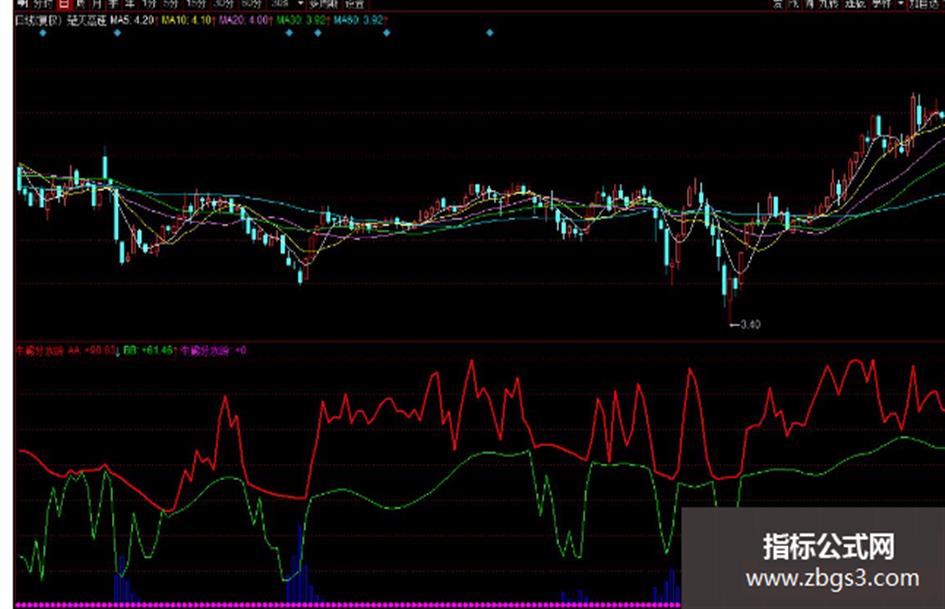Click the MA5: 4.20 value
Viewport: 945px width, 609px height.
[x=132, y=20]
